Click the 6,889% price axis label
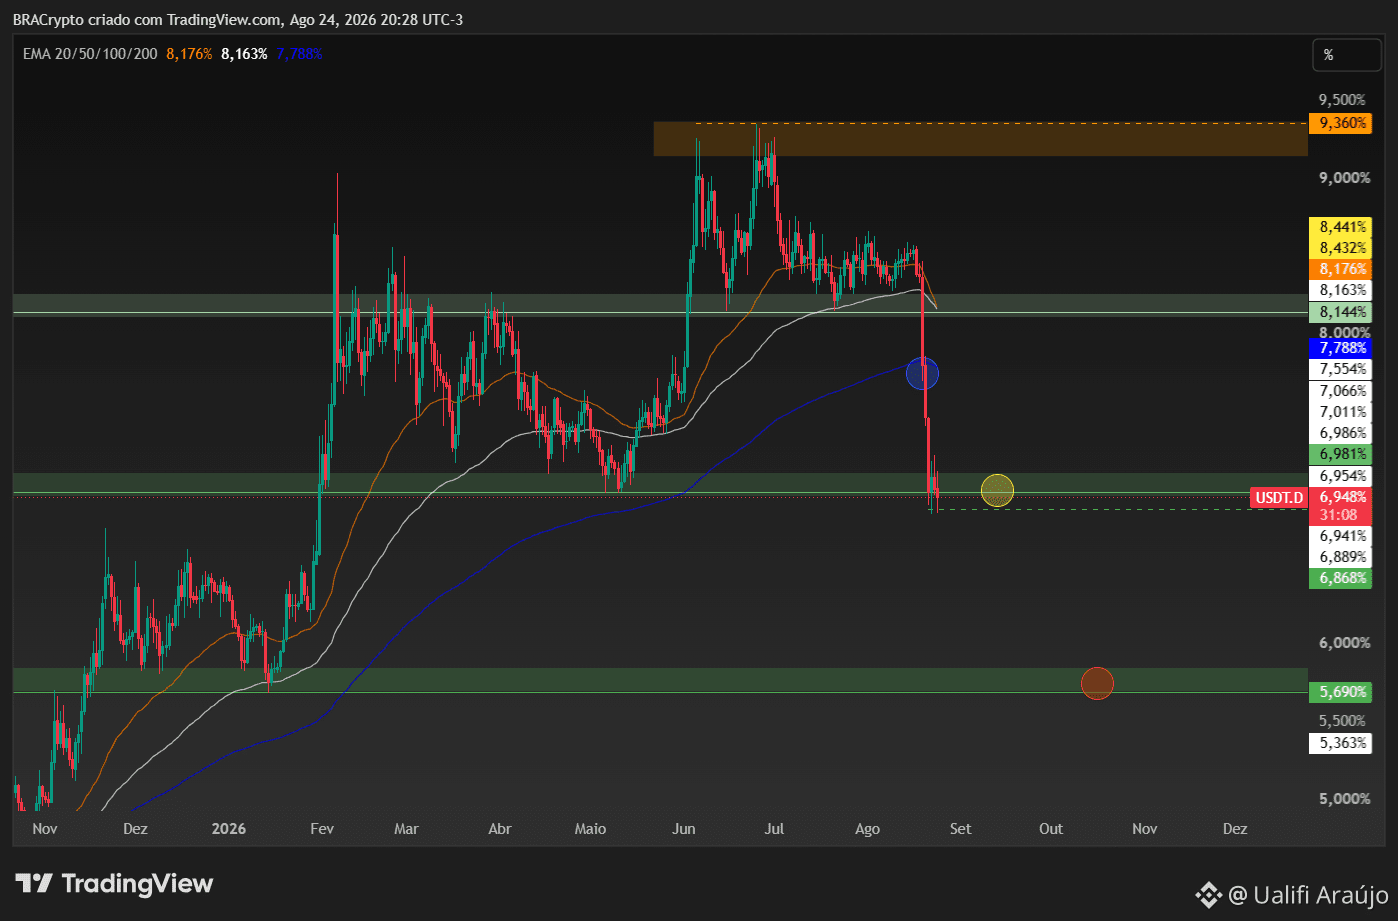The width and height of the screenshot is (1398, 921). click(x=1339, y=557)
